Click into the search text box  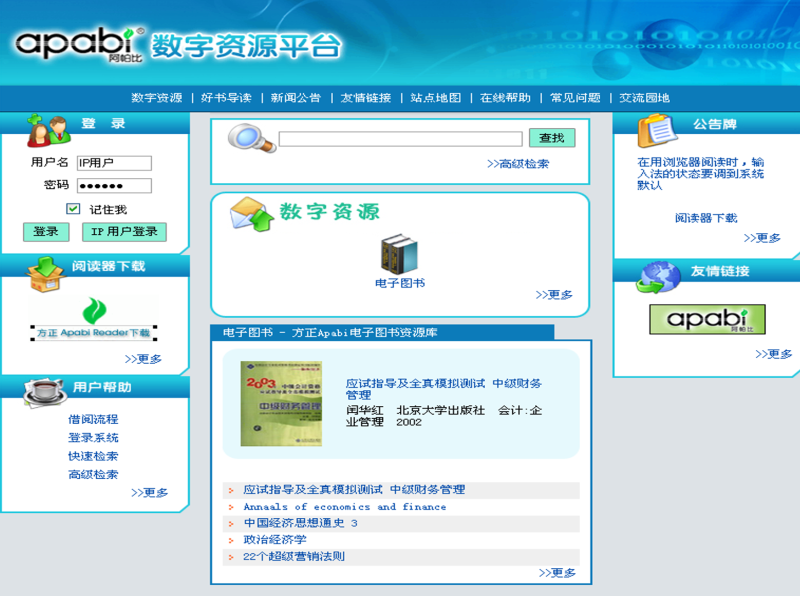point(401,139)
